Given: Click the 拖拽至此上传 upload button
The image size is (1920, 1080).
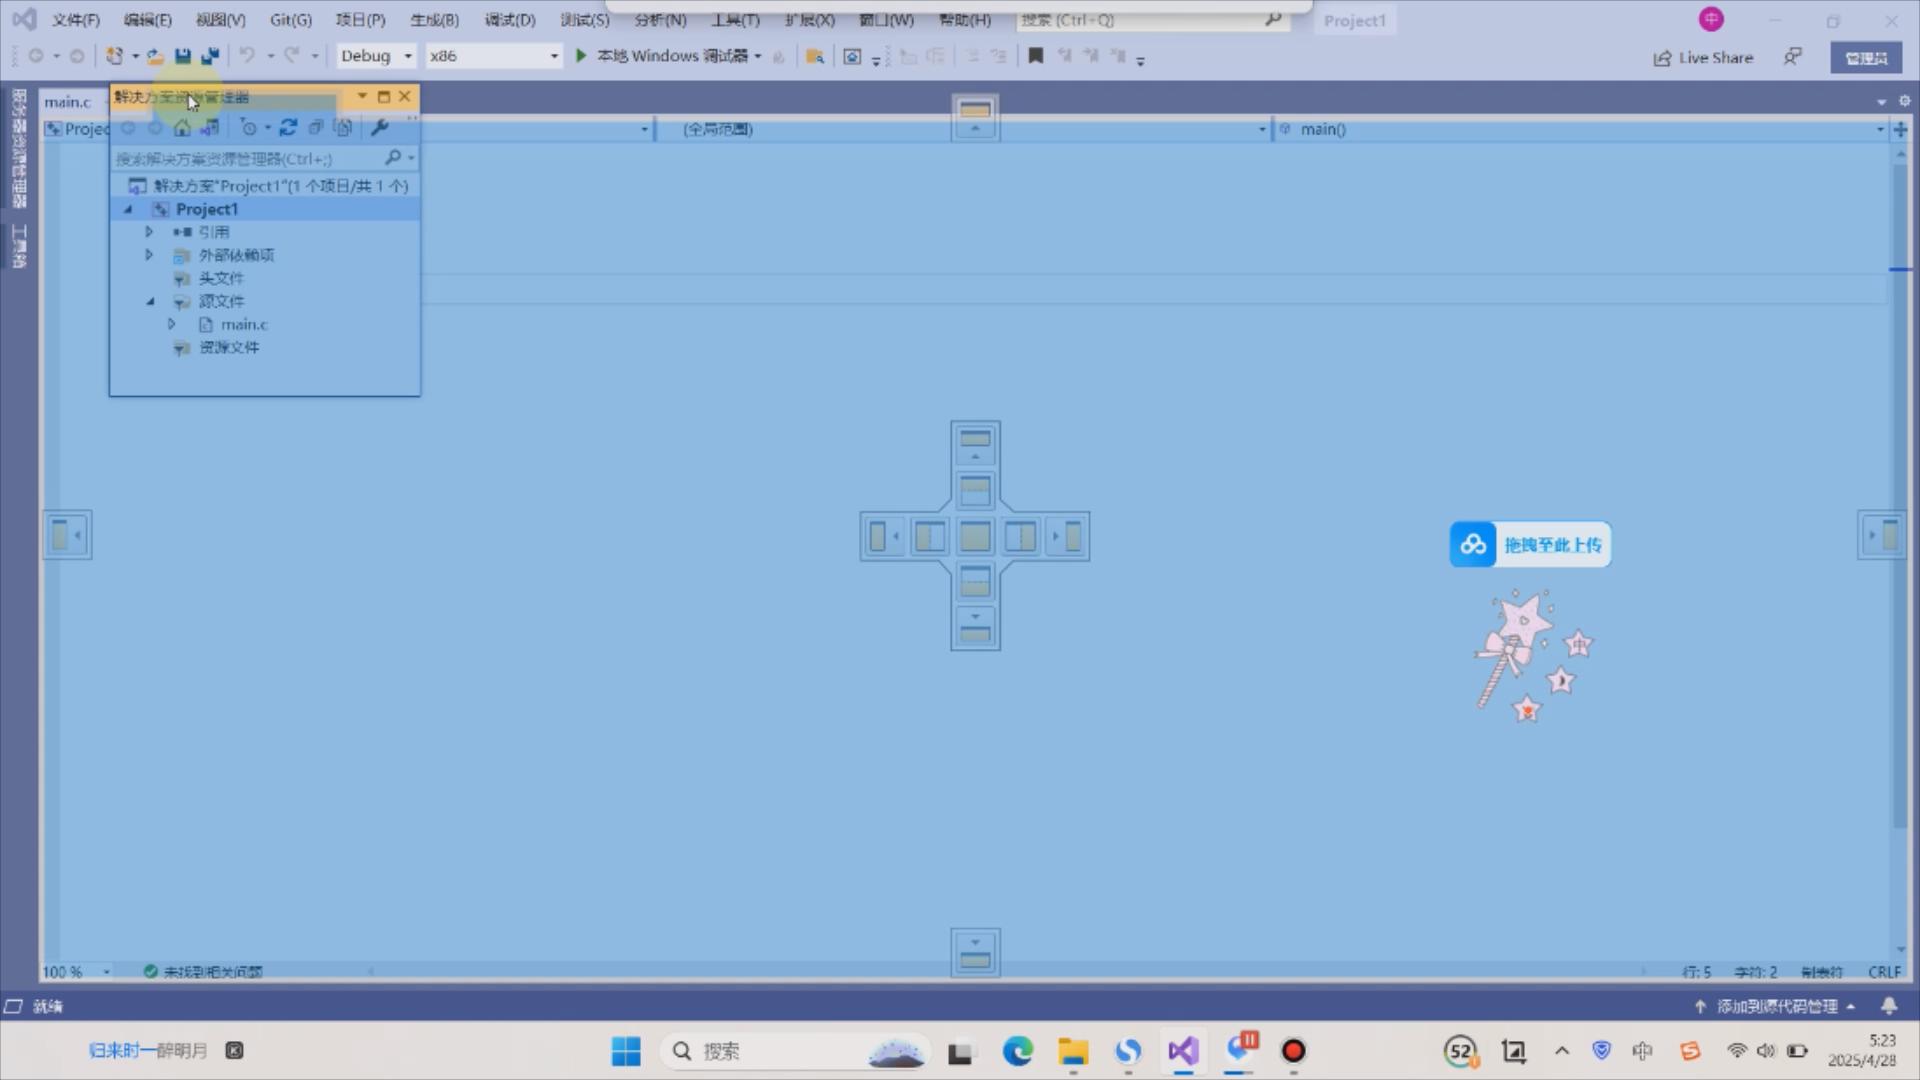Looking at the screenshot, I should (x=1531, y=545).
